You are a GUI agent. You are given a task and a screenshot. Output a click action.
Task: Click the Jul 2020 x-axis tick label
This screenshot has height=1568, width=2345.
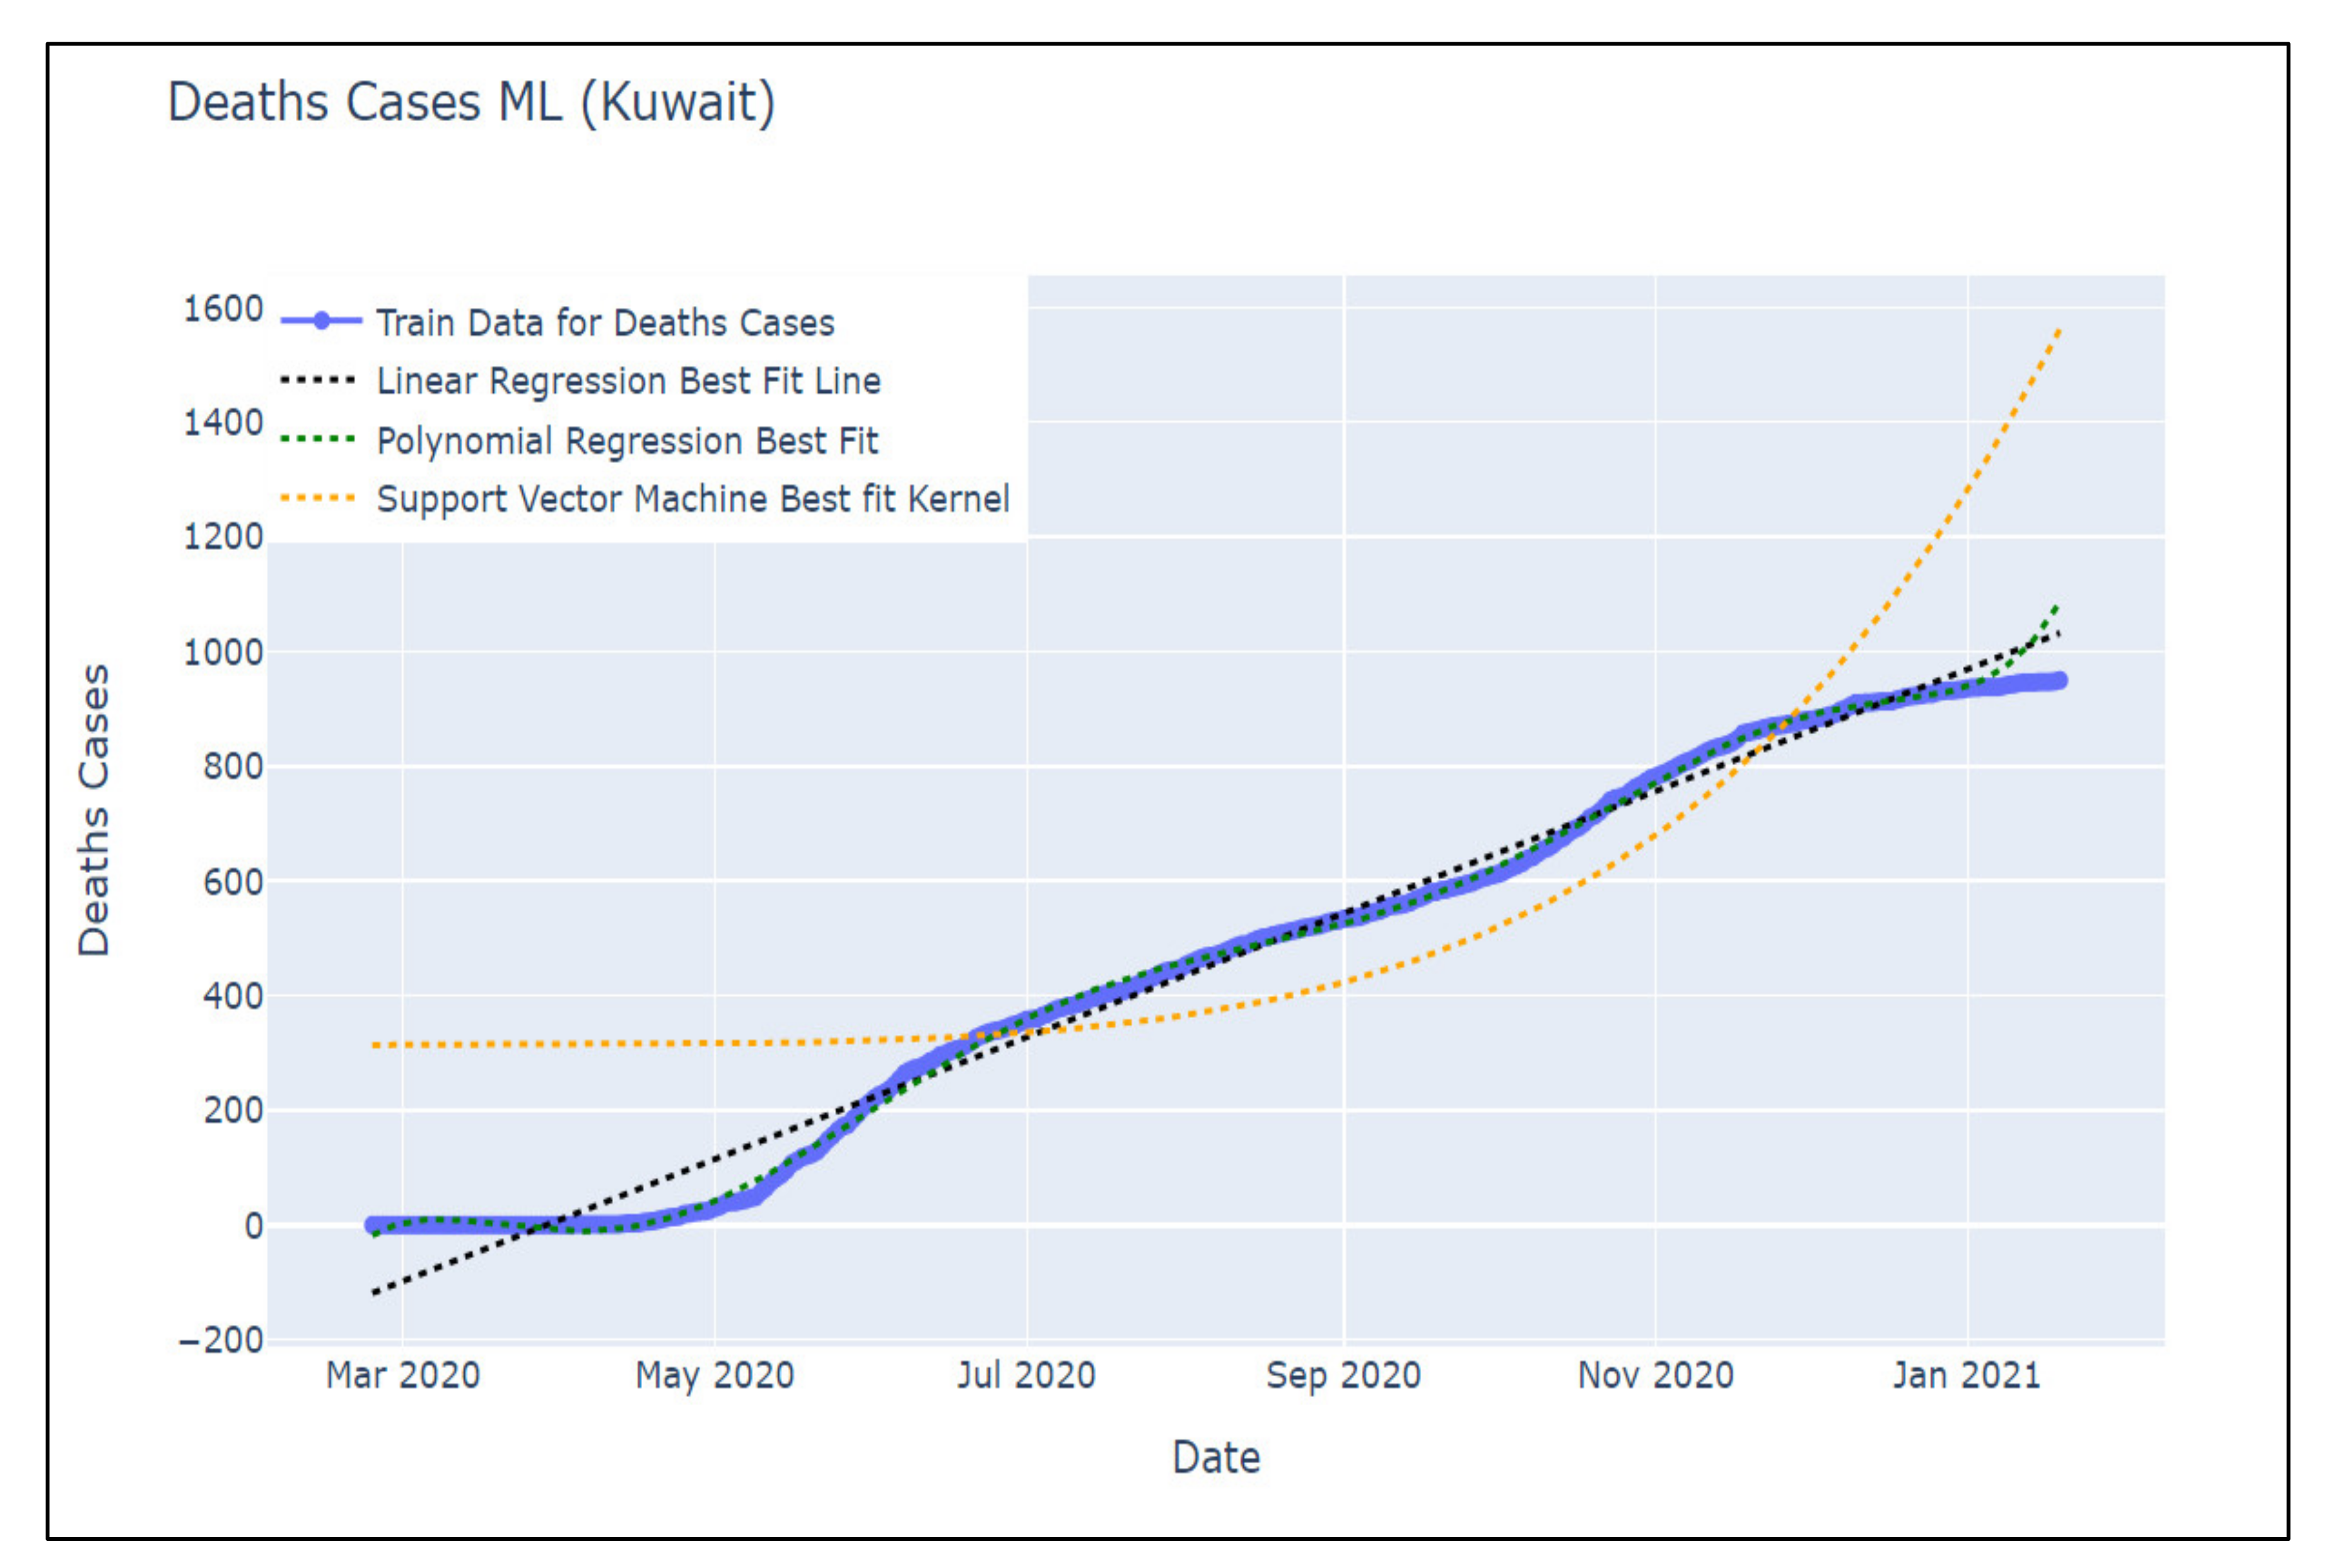coord(1026,1375)
